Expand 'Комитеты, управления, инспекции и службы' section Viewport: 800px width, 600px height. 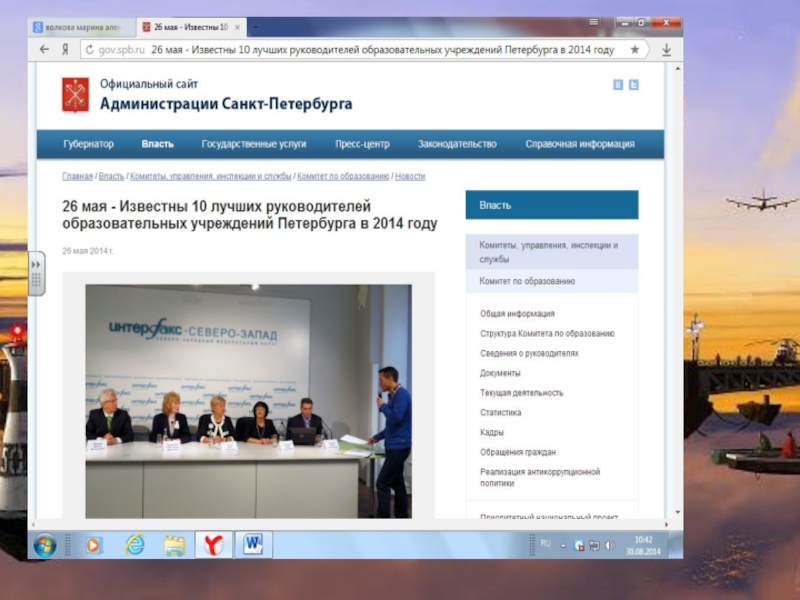[x=548, y=252]
